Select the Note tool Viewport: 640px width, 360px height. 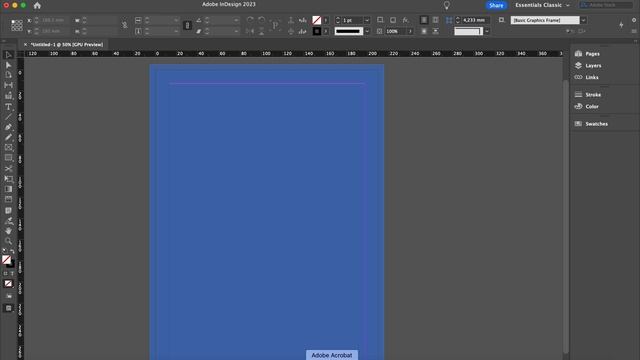point(9,211)
